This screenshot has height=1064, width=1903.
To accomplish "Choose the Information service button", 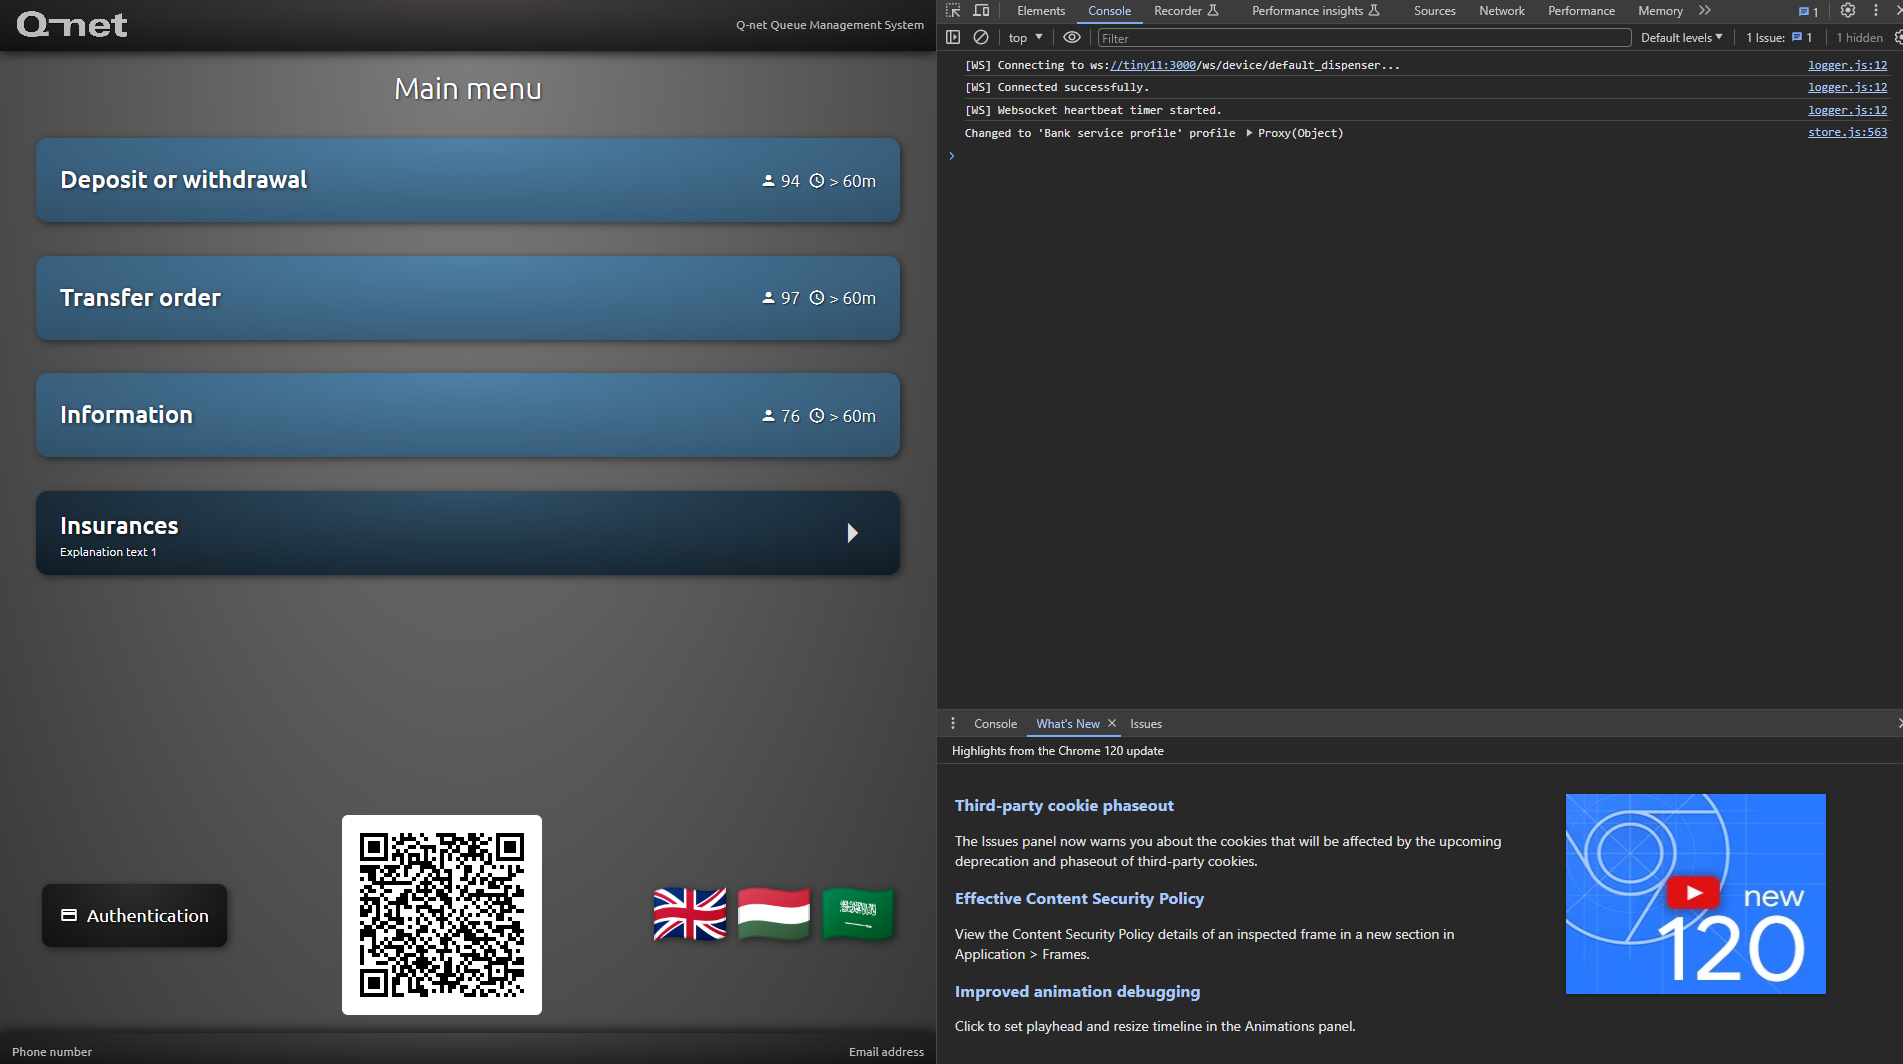I will [x=468, y=415].
